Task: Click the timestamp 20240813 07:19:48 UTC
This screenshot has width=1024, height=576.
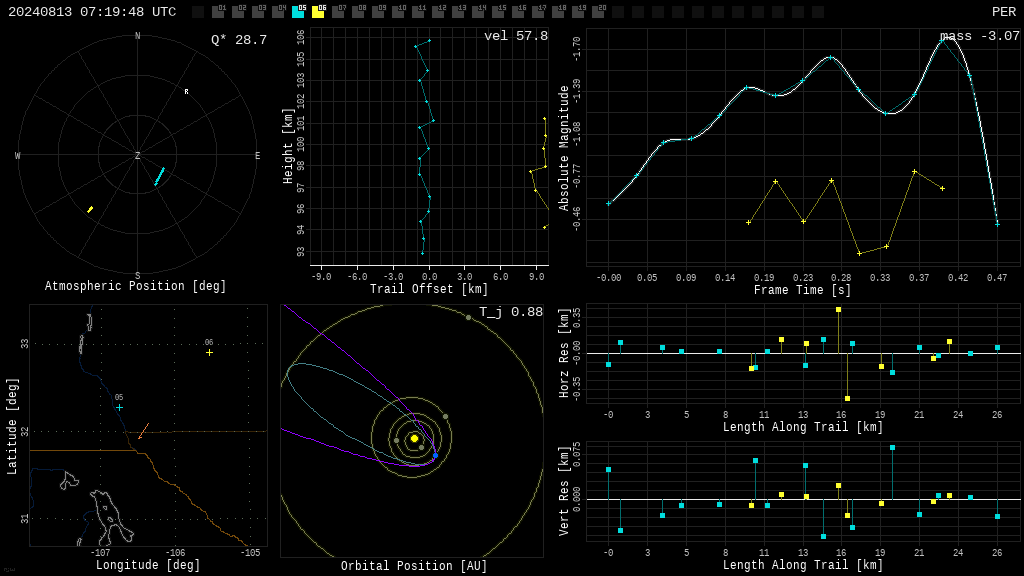Action: tap(92, 12)
